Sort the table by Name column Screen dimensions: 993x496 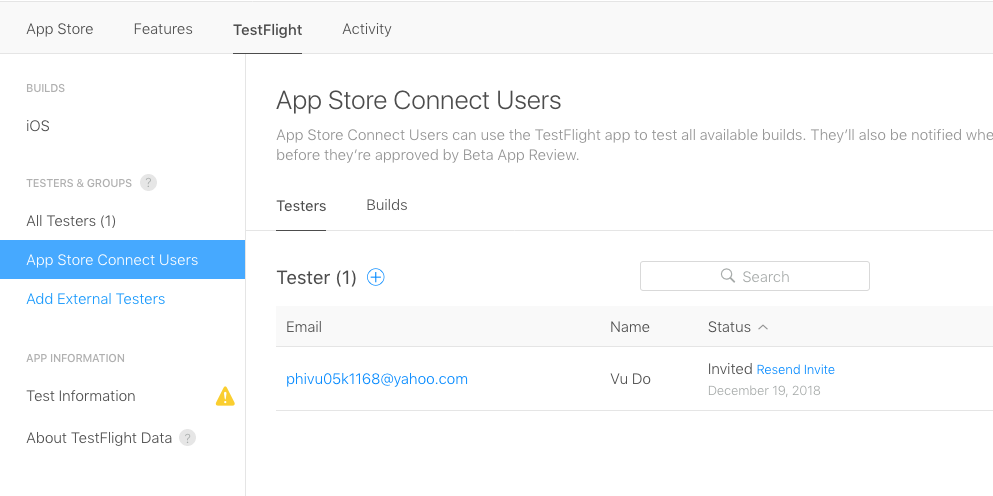pyautogui.click(x=629, y=327)
